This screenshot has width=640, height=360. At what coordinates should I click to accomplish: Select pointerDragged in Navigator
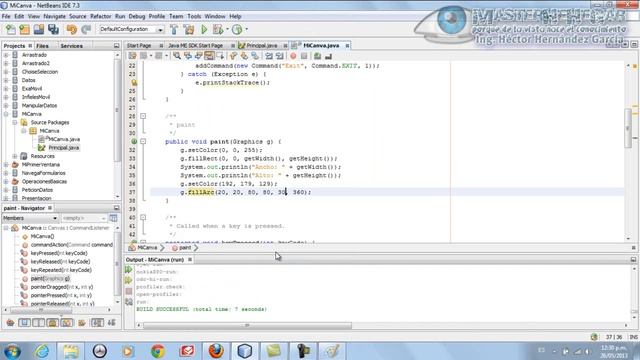click(x=62, y=287)
